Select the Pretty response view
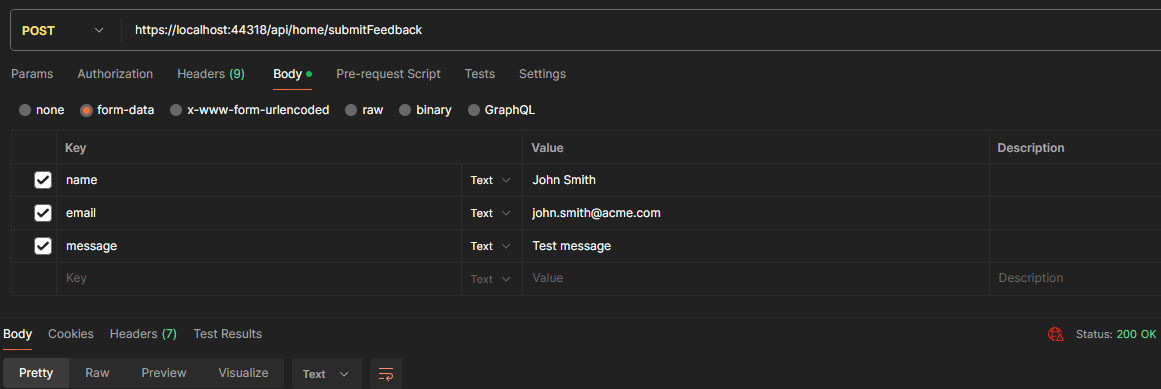This screenshot has height=389, width=1161. [36, 373]
